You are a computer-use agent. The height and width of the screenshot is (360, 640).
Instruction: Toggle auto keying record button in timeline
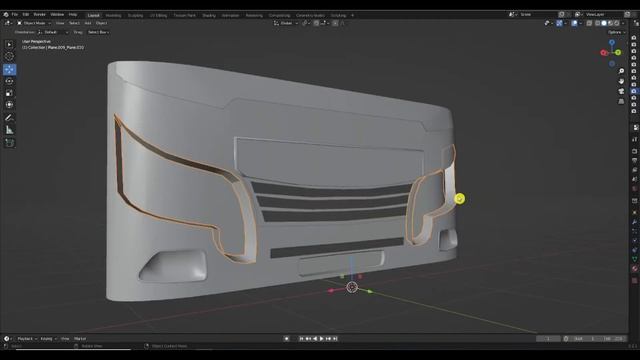coord(287,339)
